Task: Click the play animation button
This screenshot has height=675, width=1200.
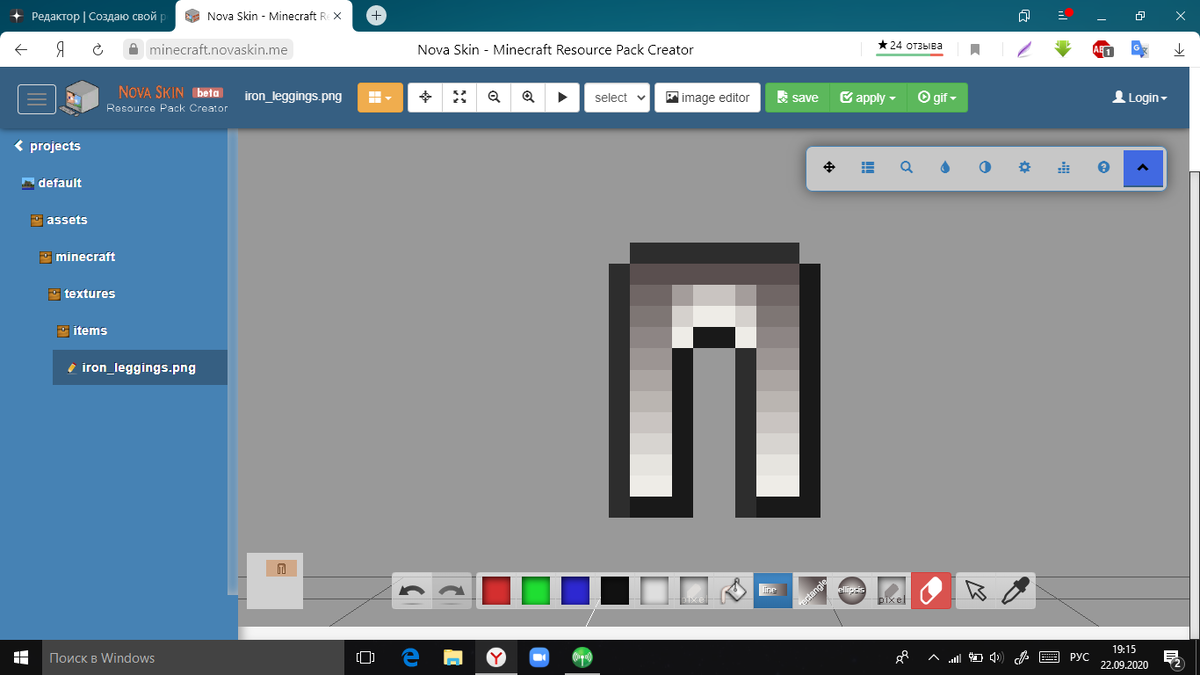Action: point(562,97)
